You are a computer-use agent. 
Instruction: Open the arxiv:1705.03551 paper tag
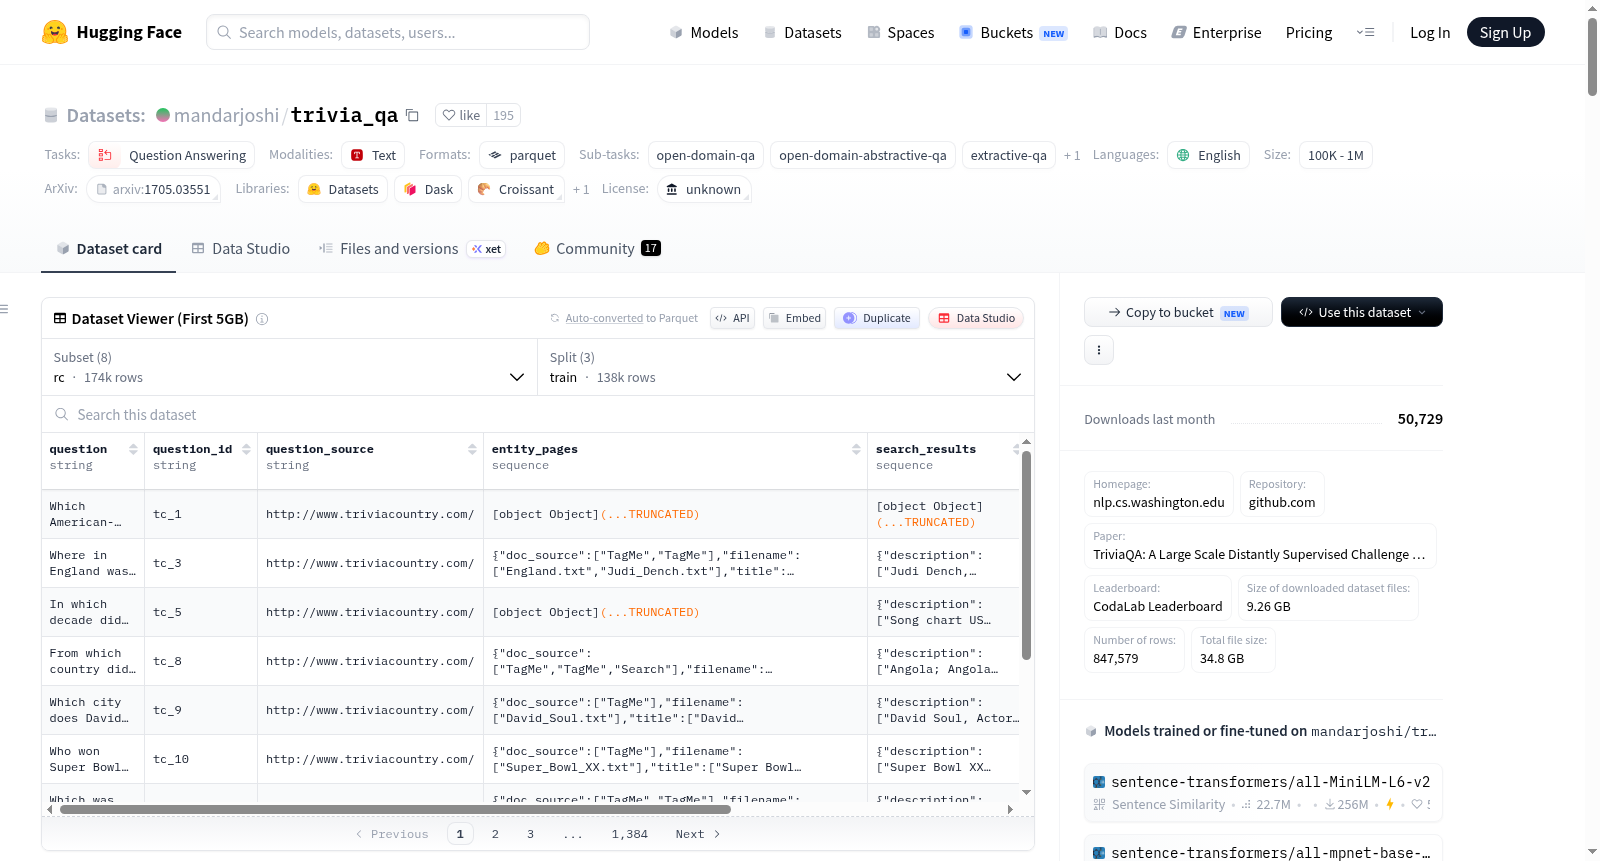pos(153,189)
